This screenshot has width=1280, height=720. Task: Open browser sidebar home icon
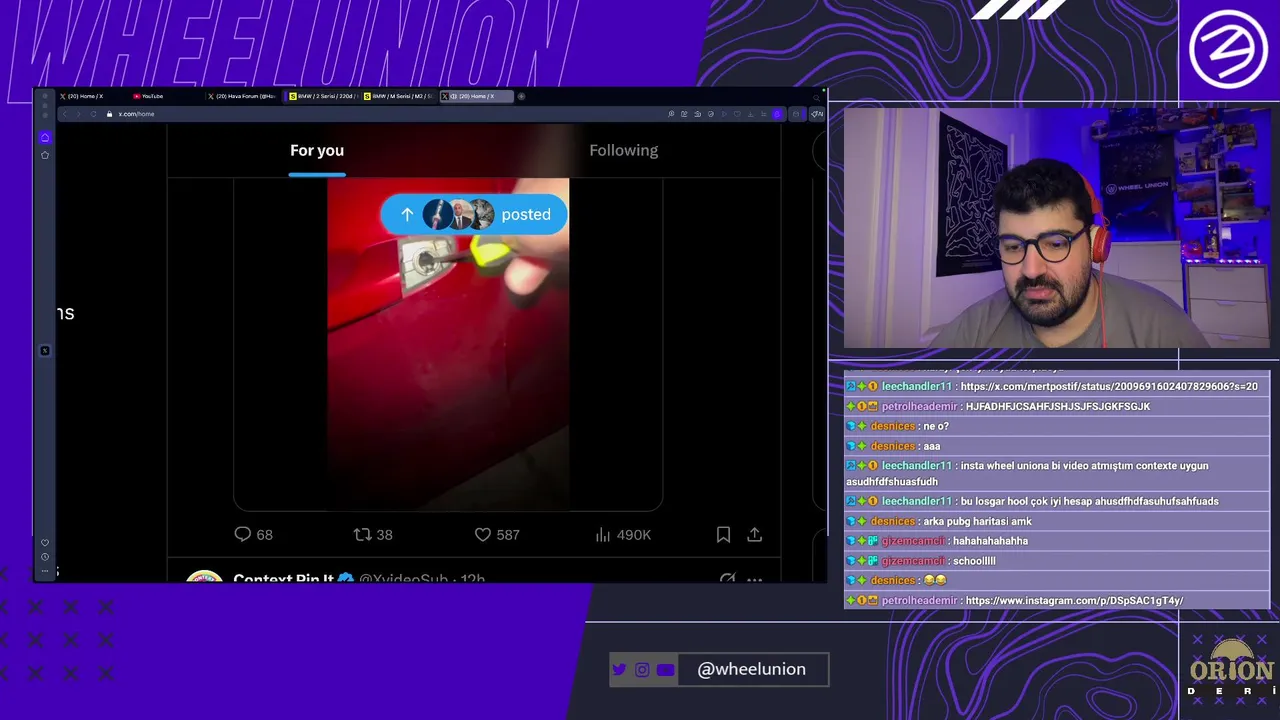(x=44, y=137)
